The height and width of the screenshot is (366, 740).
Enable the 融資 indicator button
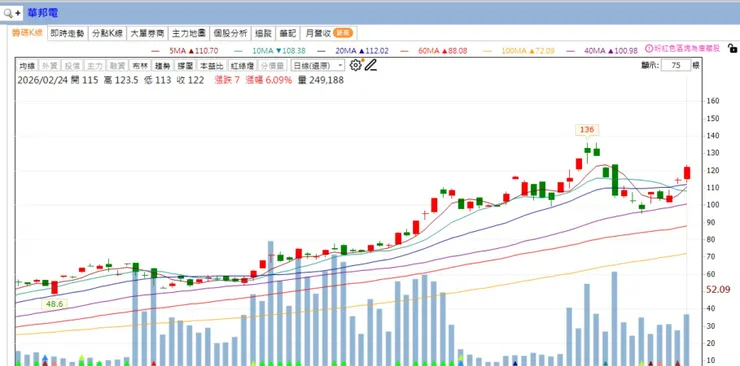tap(117, 66)
